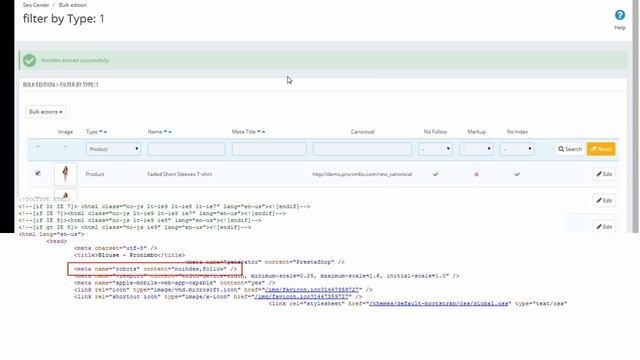Image resolution: width=640 pixels, height=360 pixels.
Task: Open the No Index filter dropdown
Action: point(517,149)
